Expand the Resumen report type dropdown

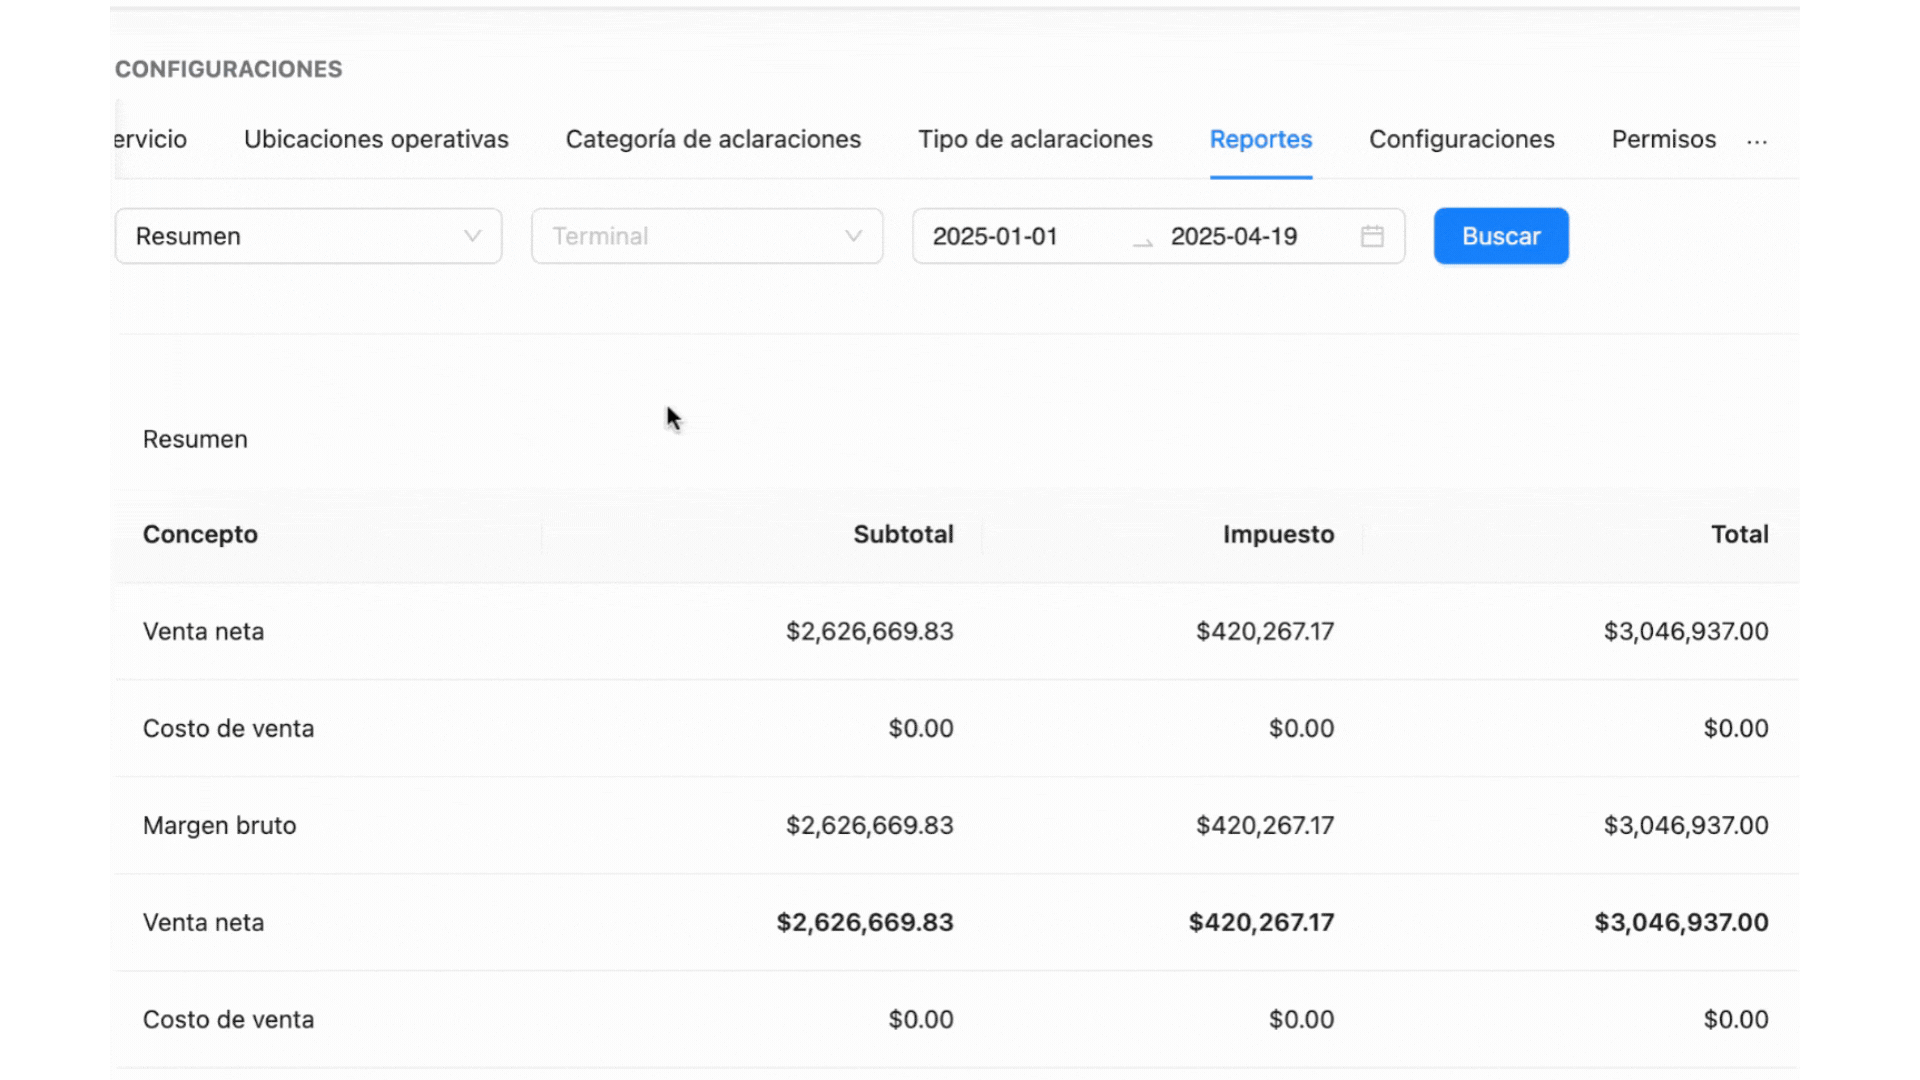308,236
